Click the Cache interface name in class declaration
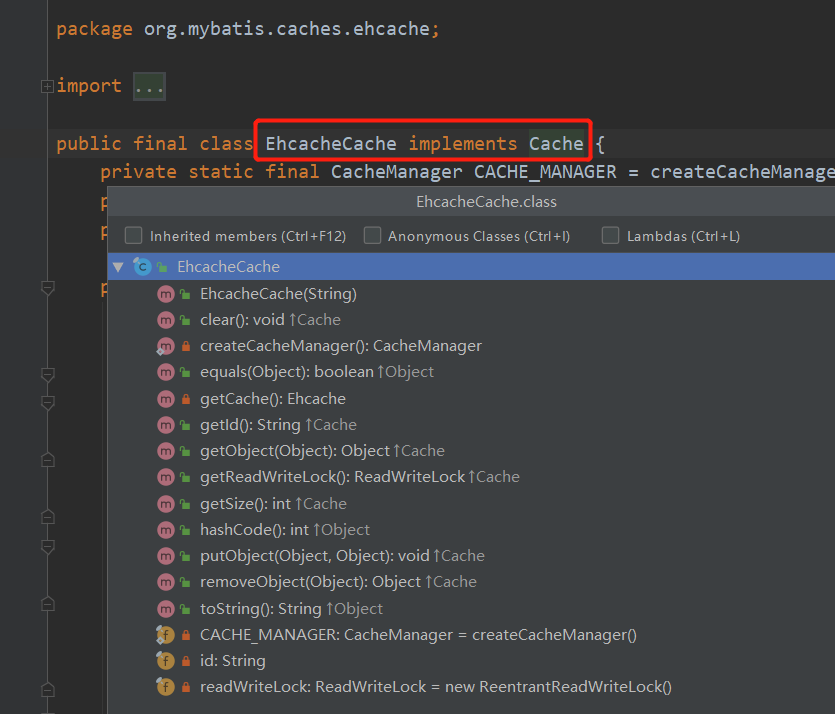 [556, 144]
